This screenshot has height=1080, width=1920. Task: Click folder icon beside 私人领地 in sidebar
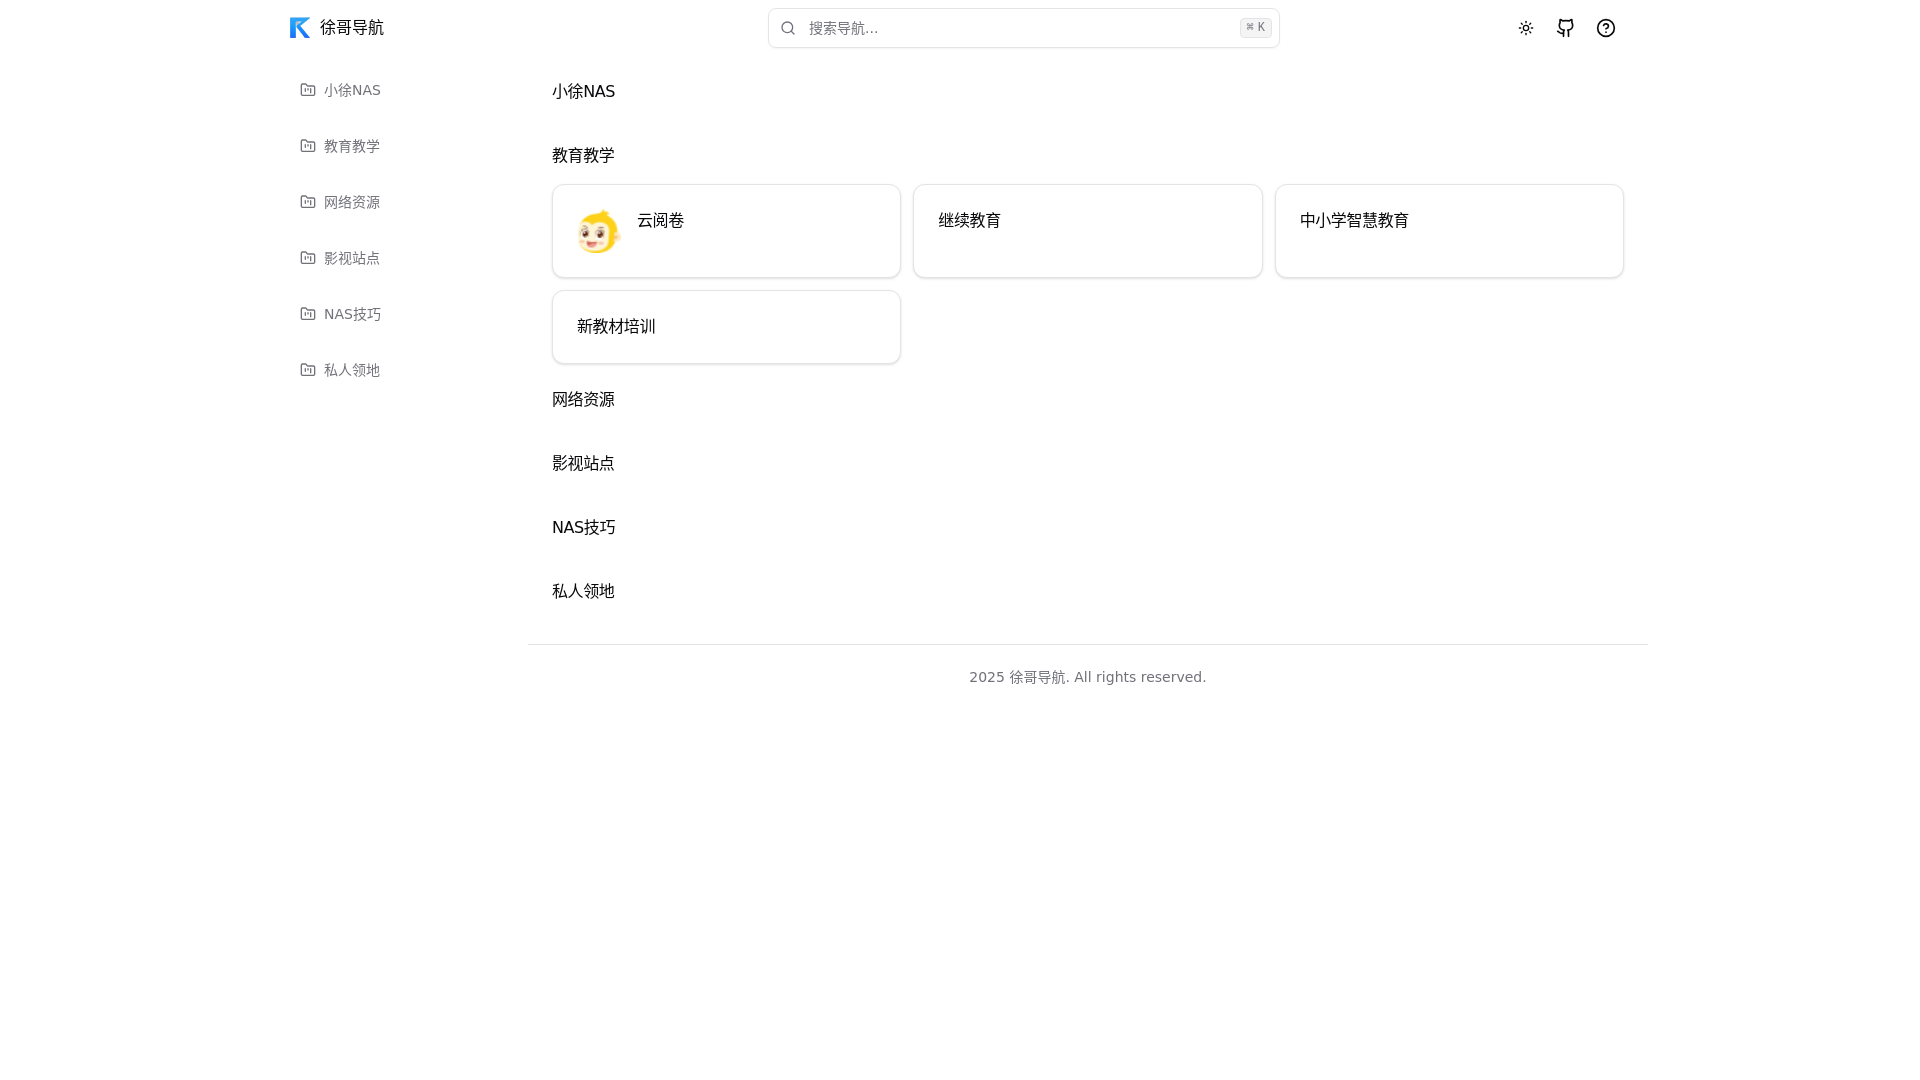click(308, 370)
